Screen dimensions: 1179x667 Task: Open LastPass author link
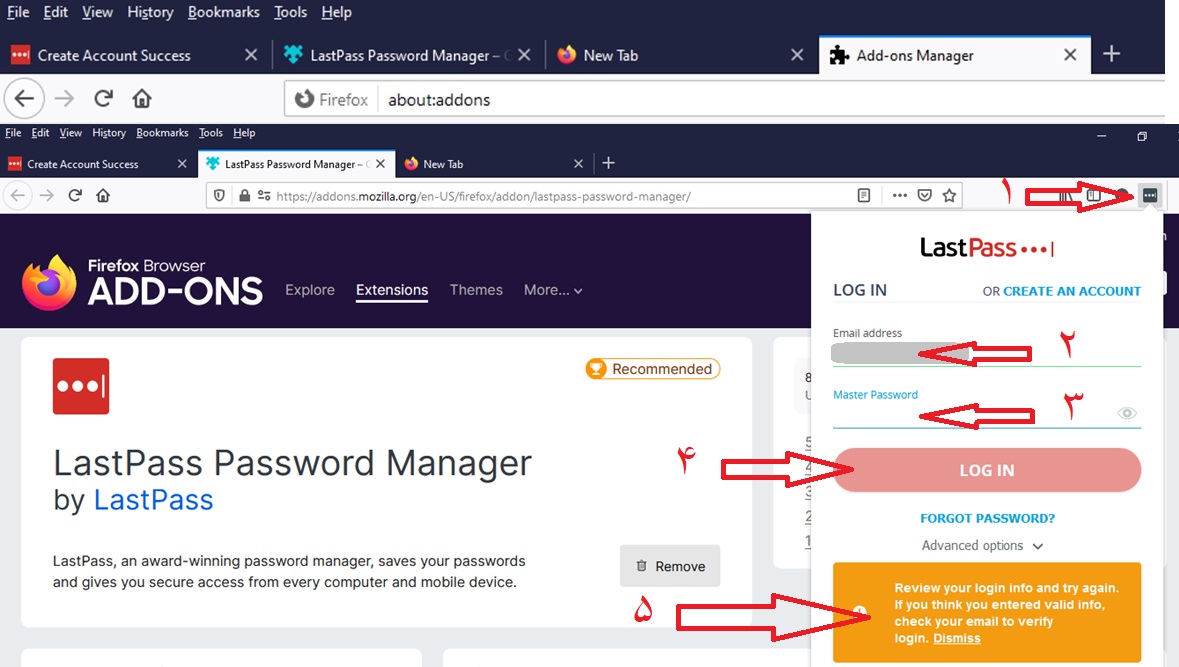click(x=153, y=500)
